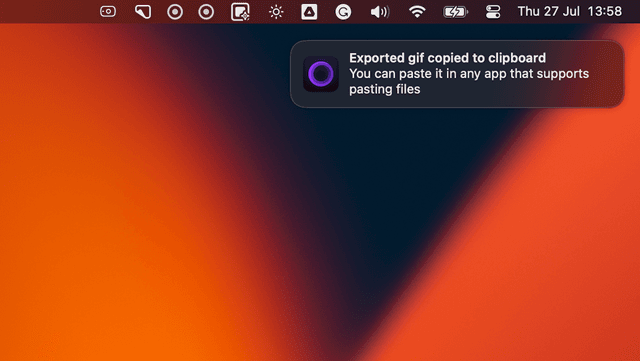The image size is (640, 361).
Task: Open the battery charging status menu
Action: point(455,12)
